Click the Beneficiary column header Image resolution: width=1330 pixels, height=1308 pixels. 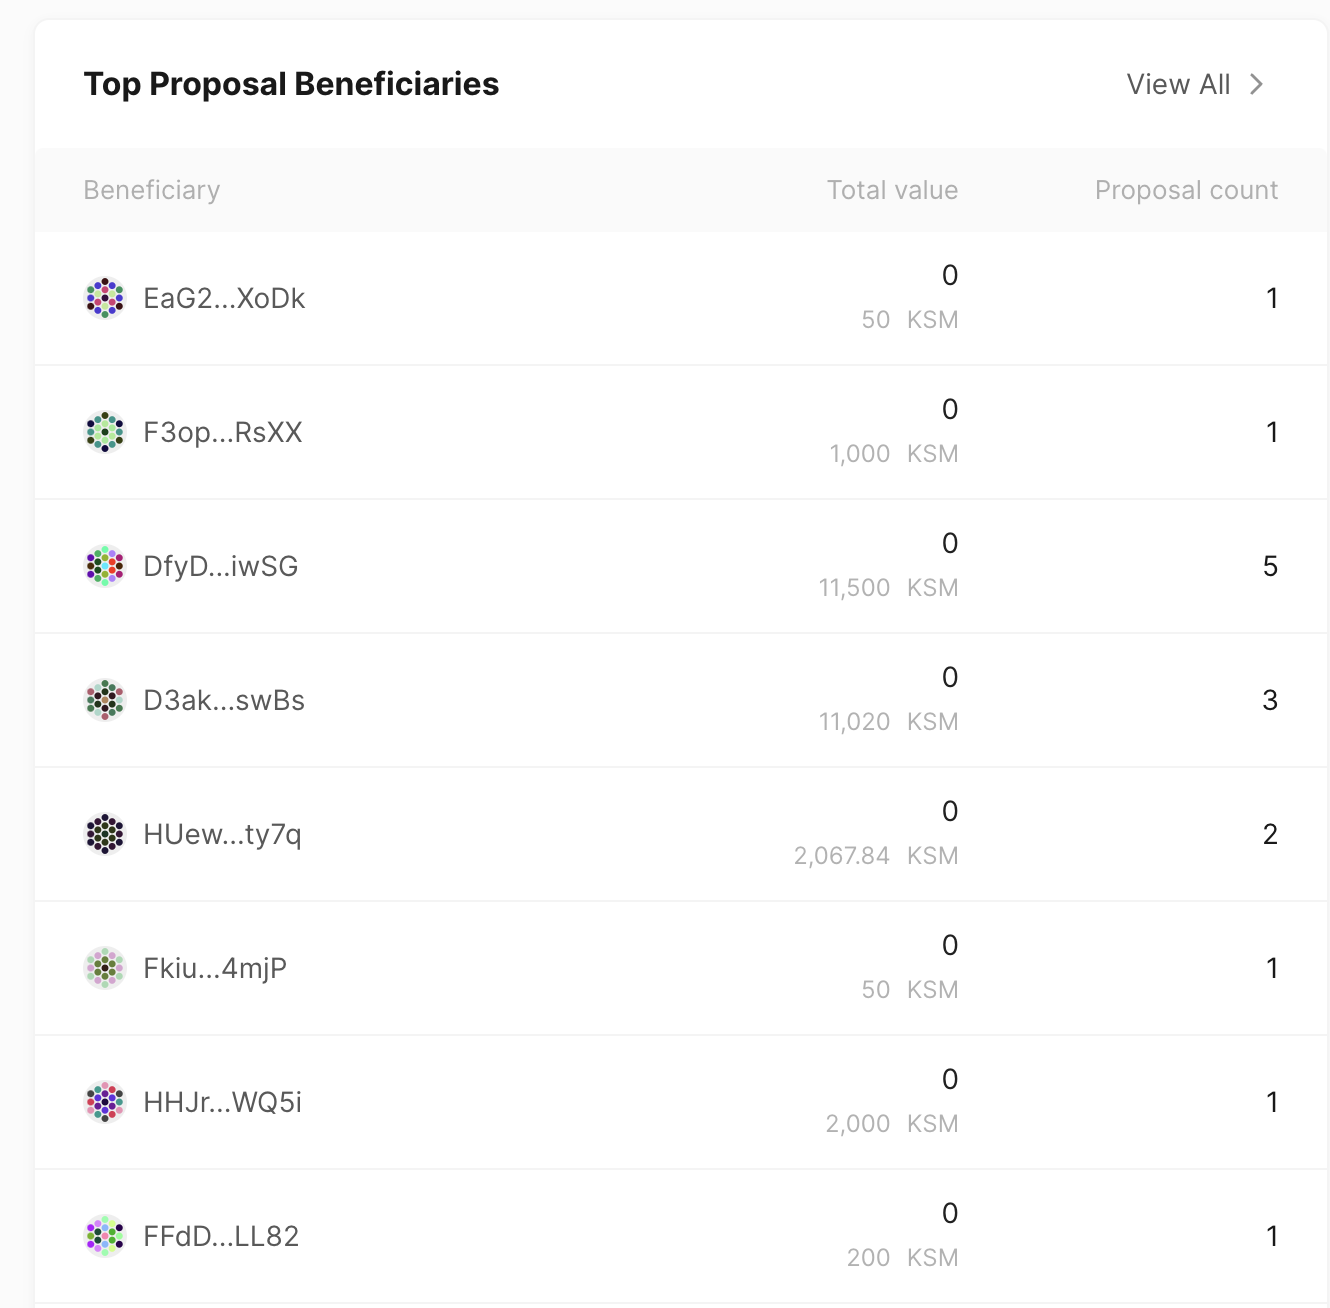(x=152, y=190)
